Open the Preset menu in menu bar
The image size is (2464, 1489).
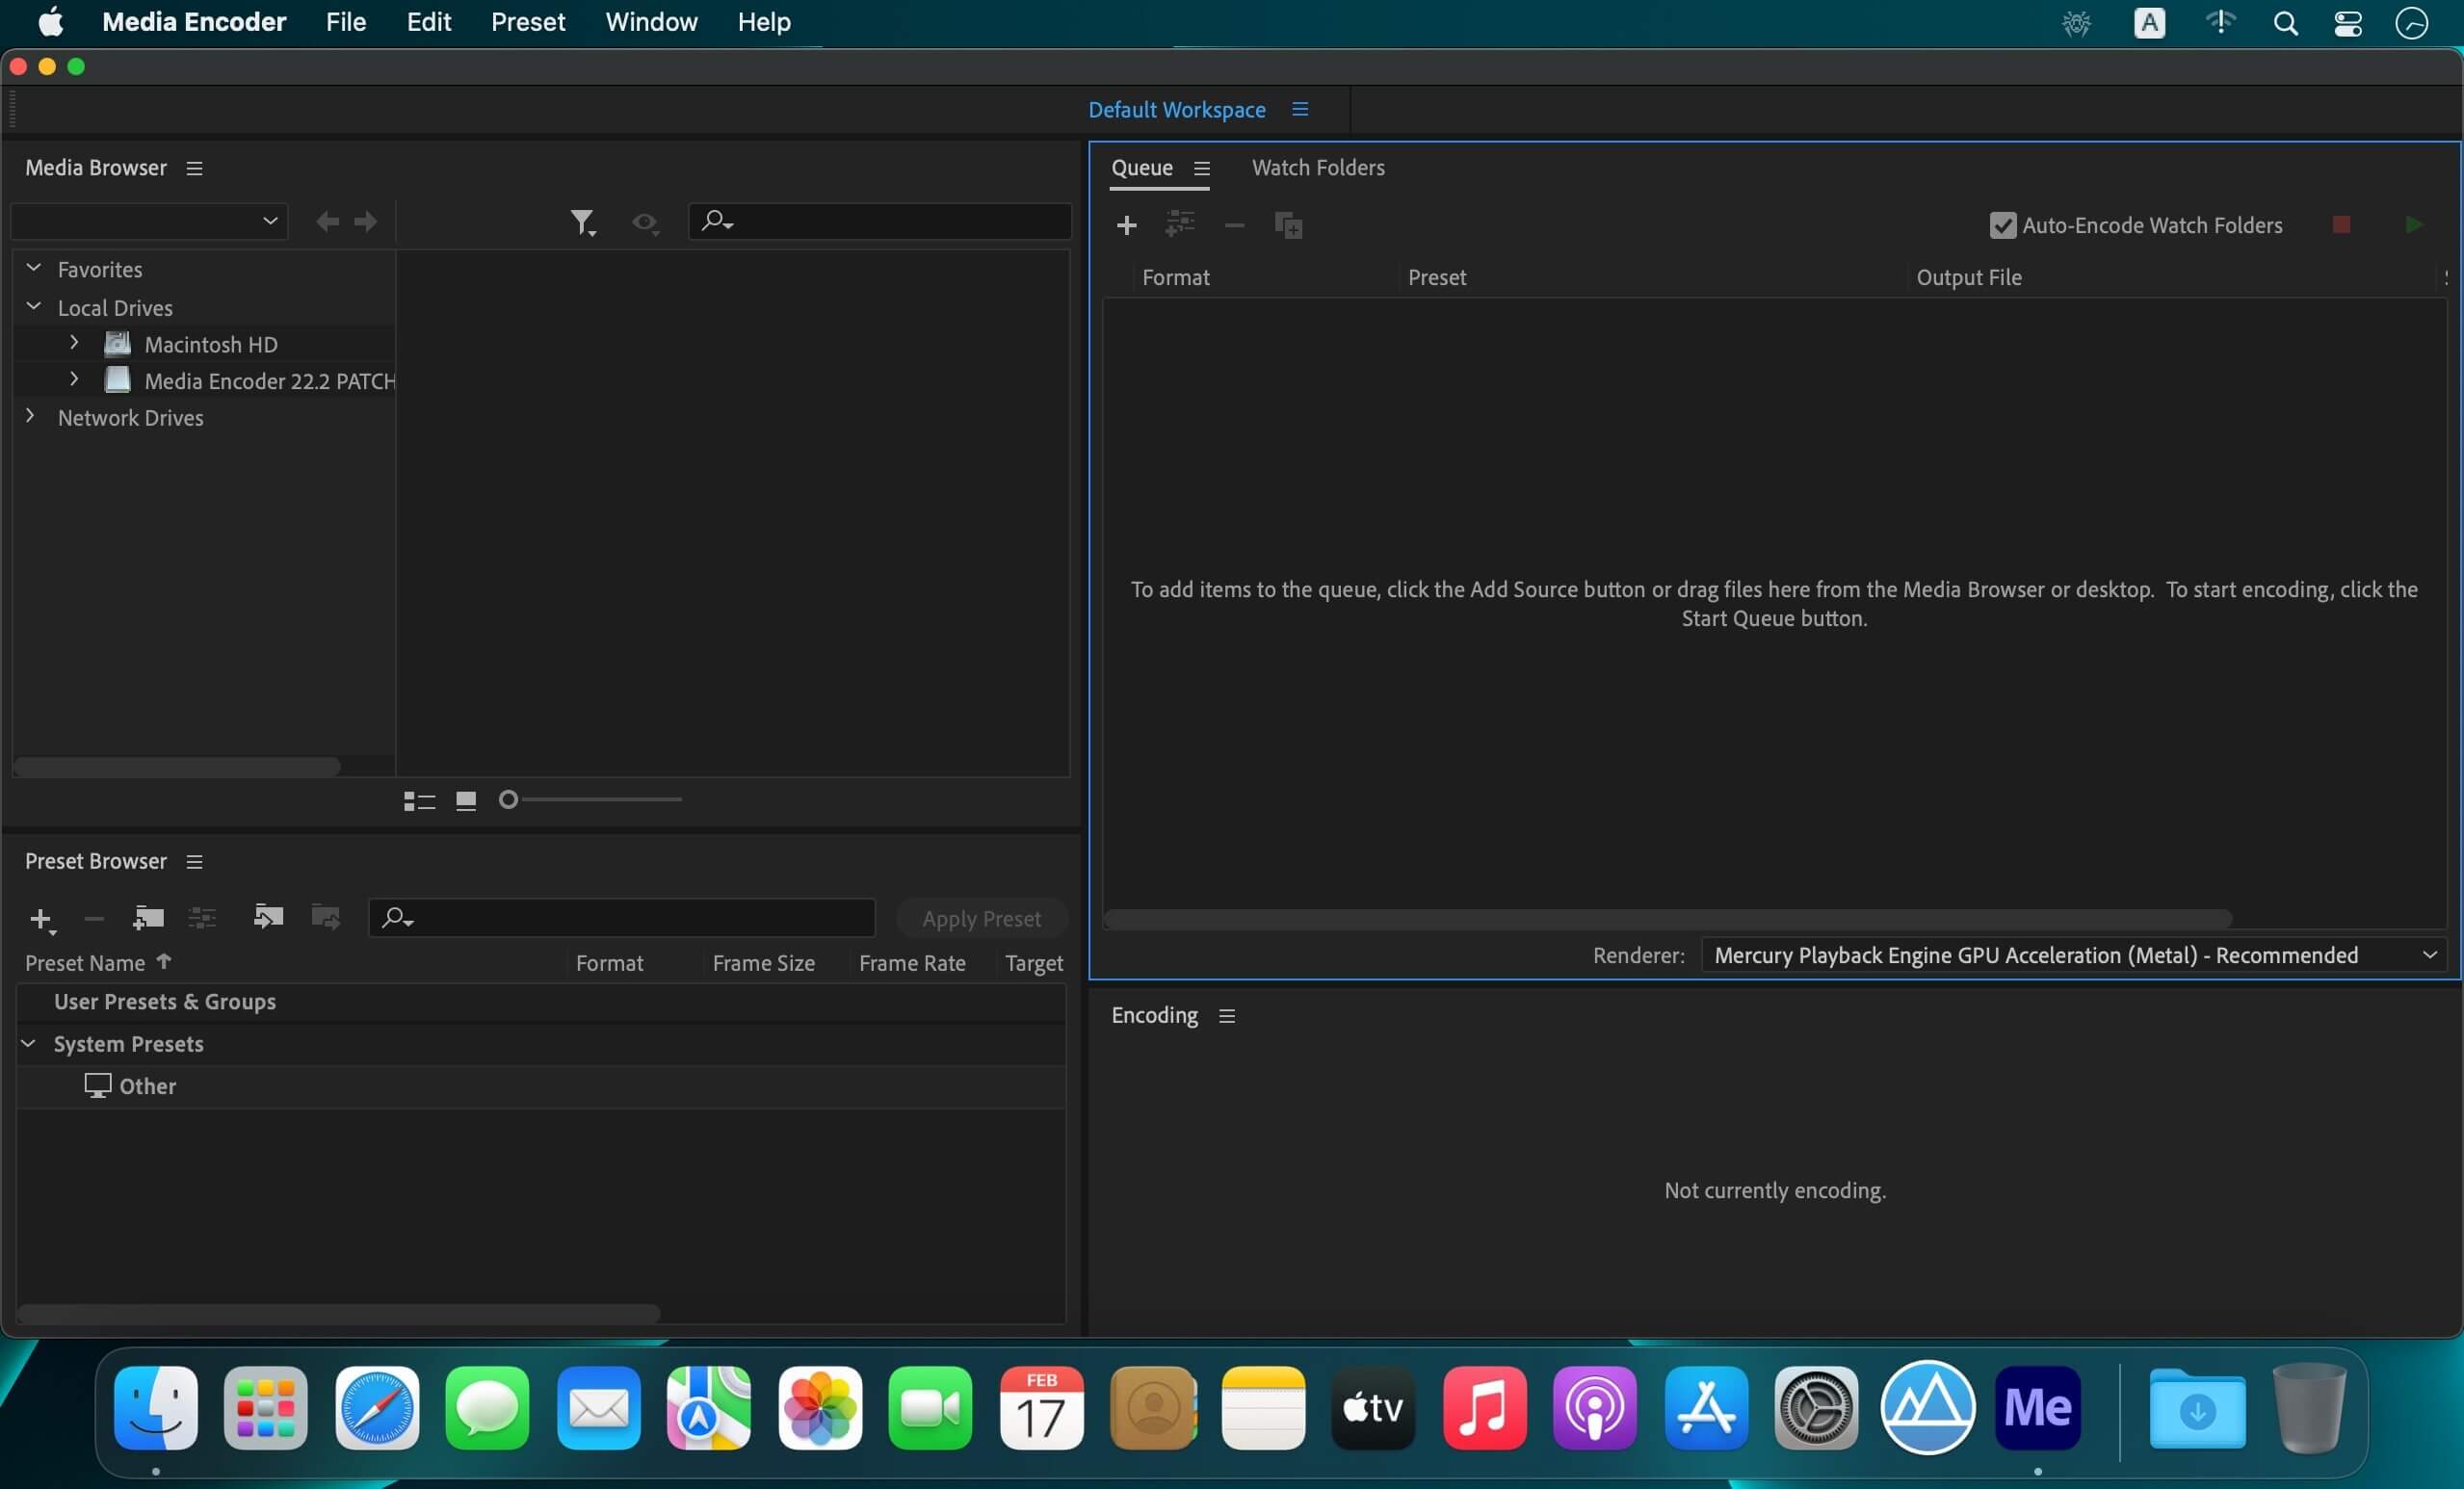point(526,21)
